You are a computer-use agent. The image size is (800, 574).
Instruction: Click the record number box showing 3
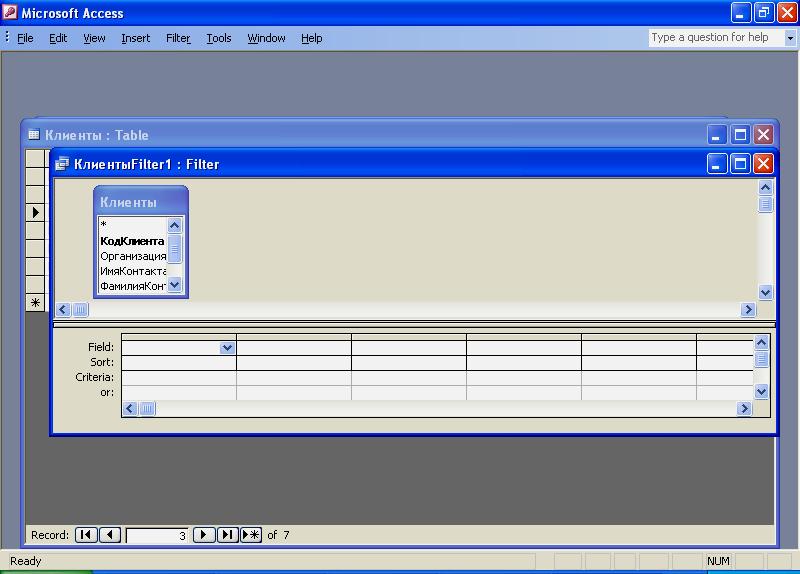157,535
